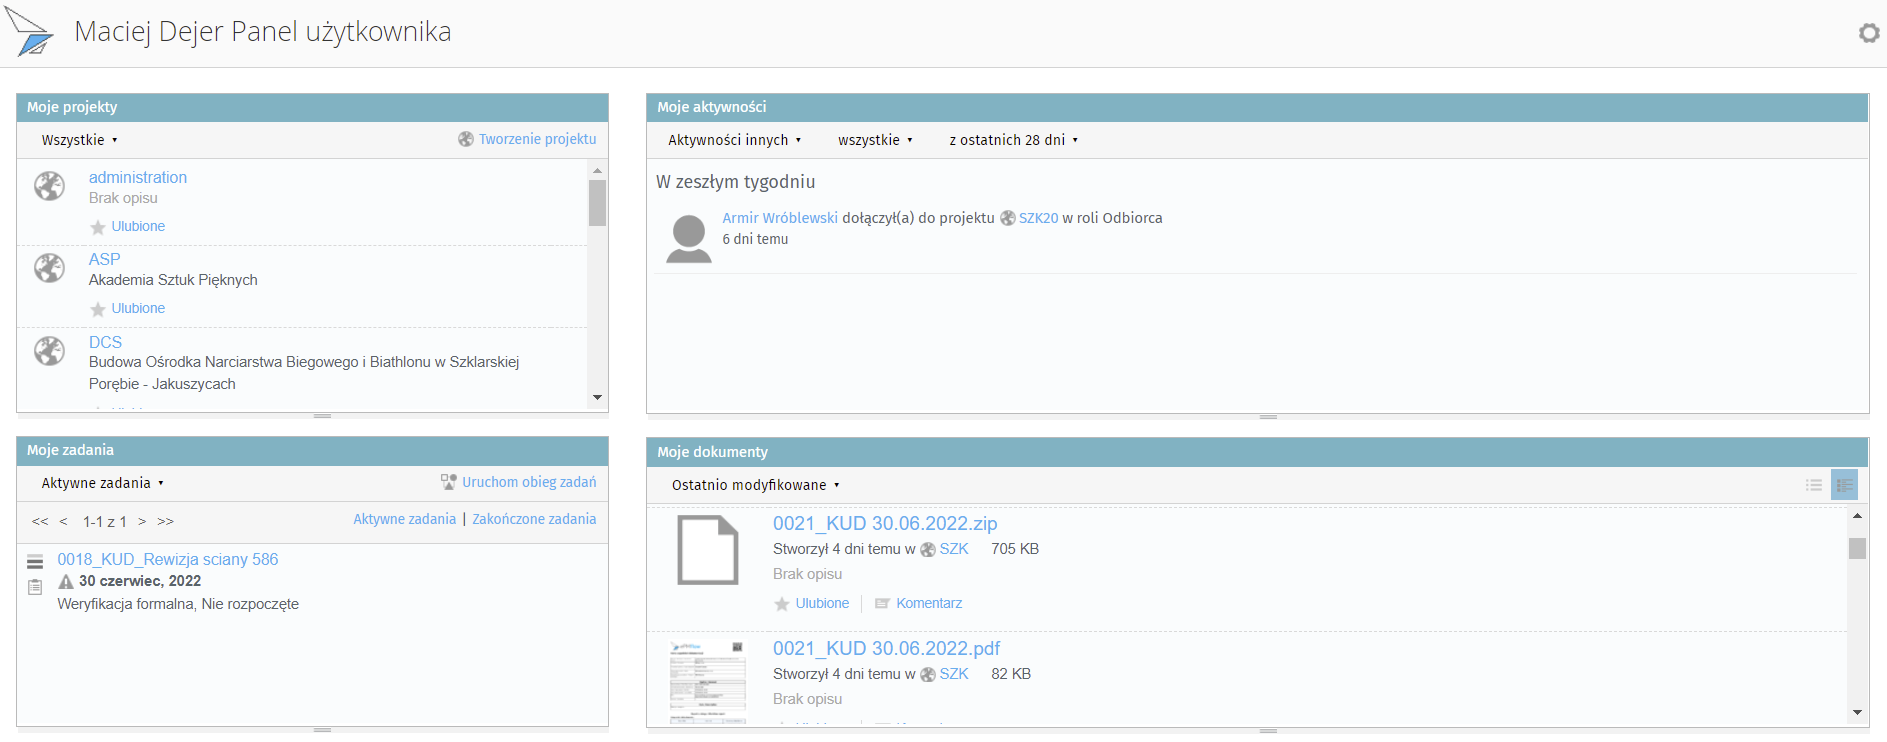Switch documents to detailed list view icon
The width and height of the screenshot is (1887, 742).
click(1844, 485)
